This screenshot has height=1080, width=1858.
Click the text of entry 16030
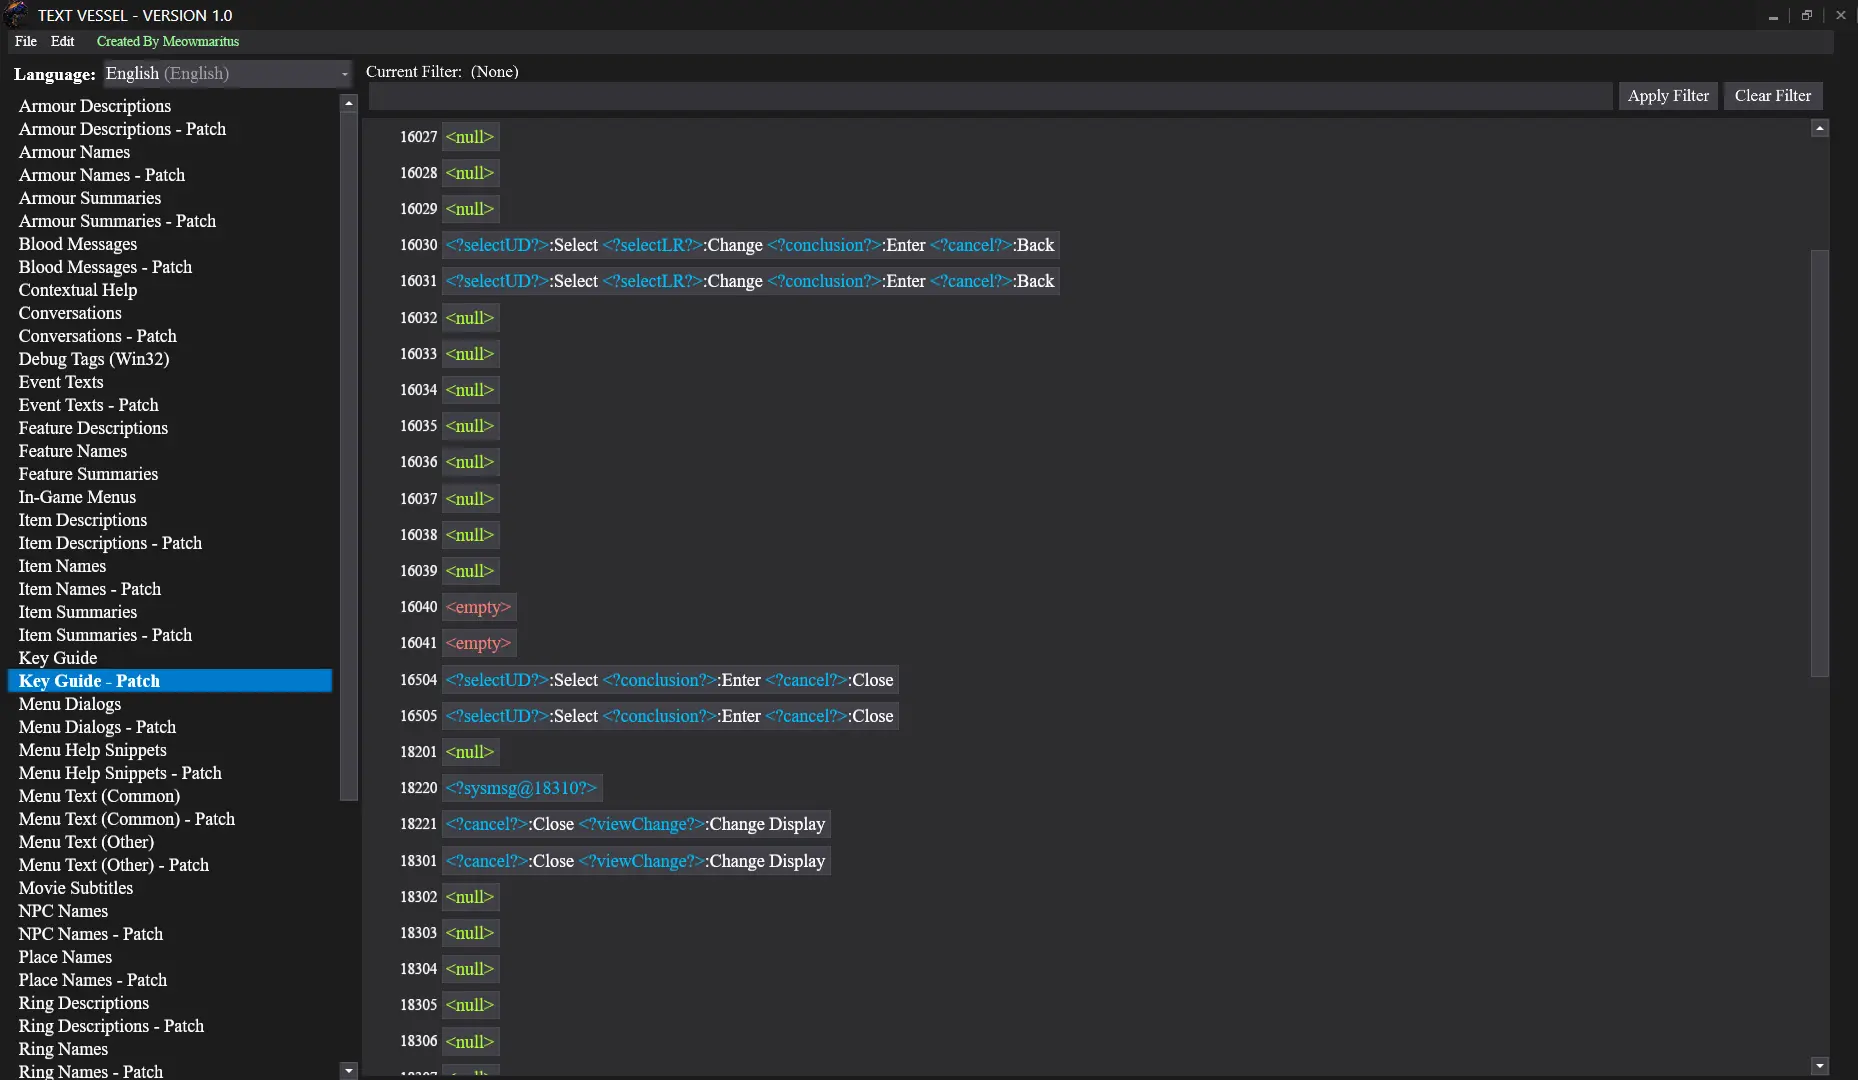(750, 245)
